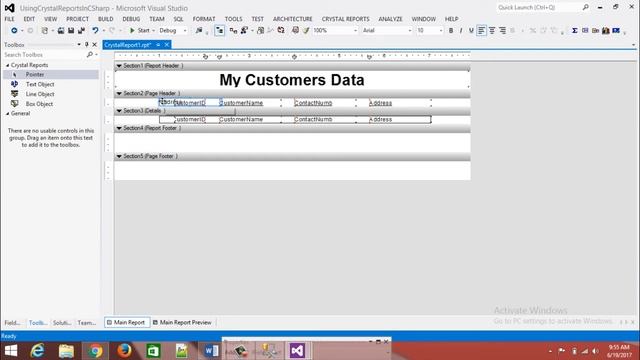Select Align Left in formatting toolbar
This screenshot has height=360, width=640.
482,31
